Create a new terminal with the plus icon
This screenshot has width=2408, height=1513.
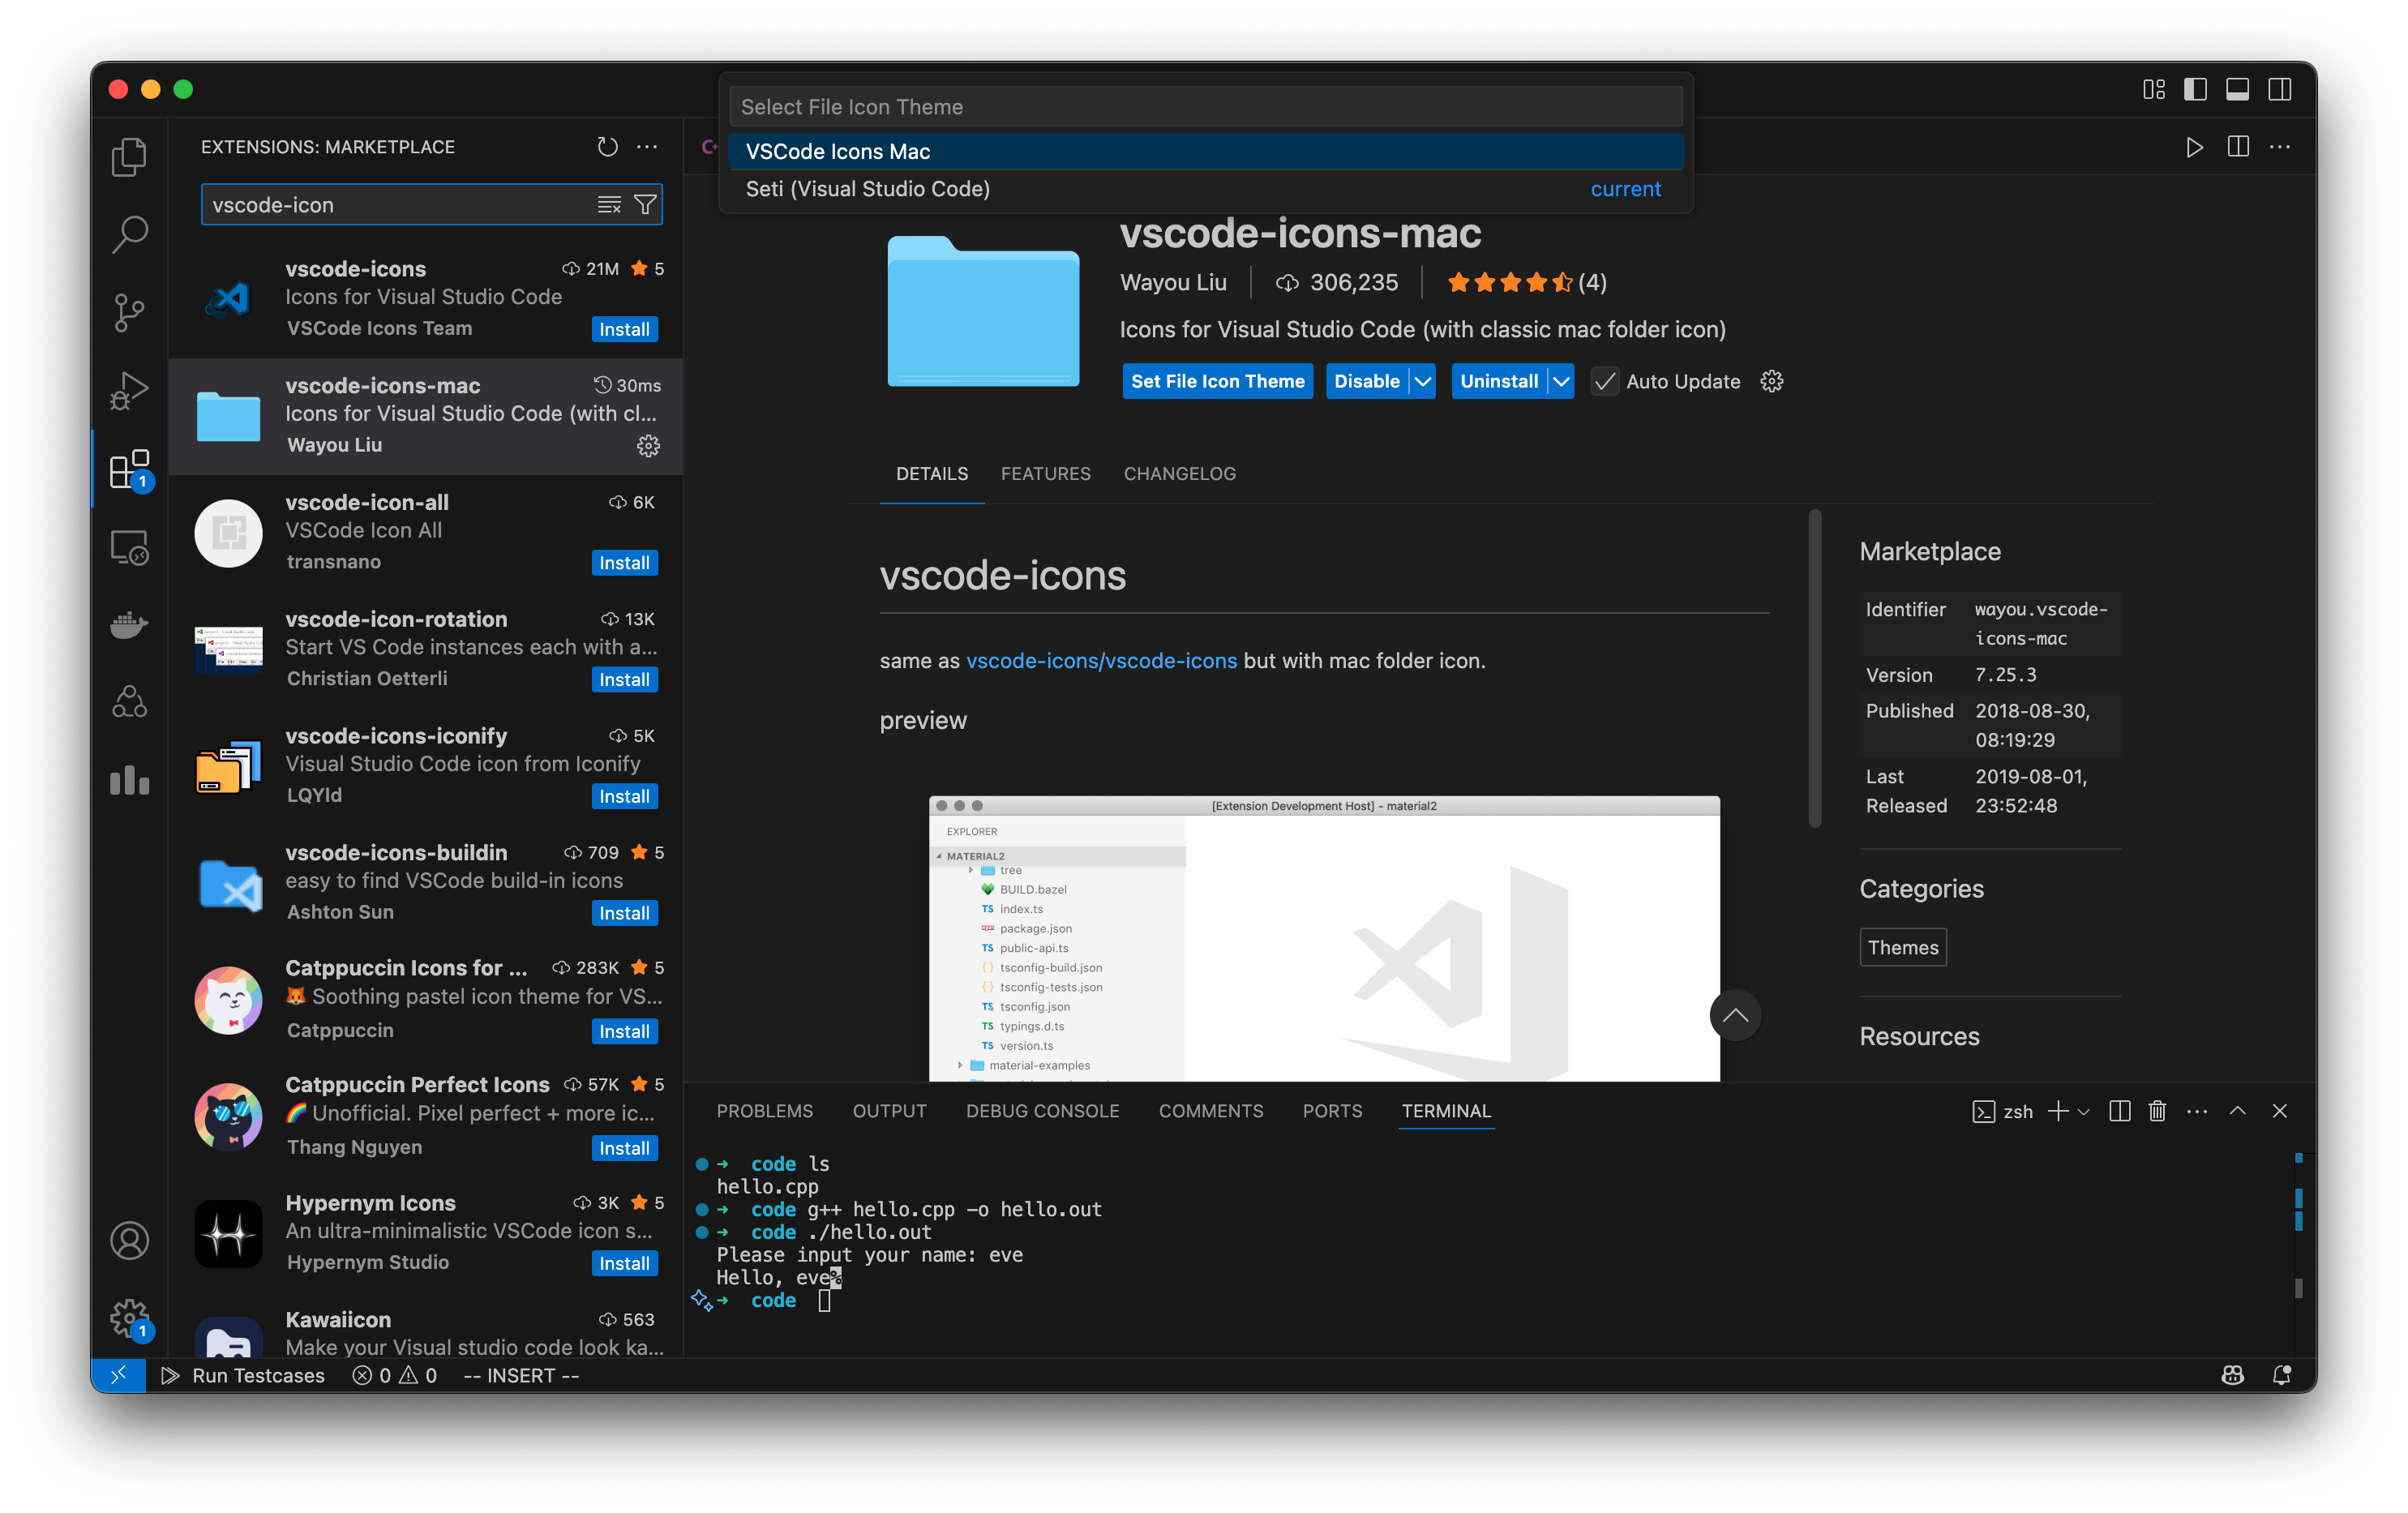[x=2057, y=1111]
